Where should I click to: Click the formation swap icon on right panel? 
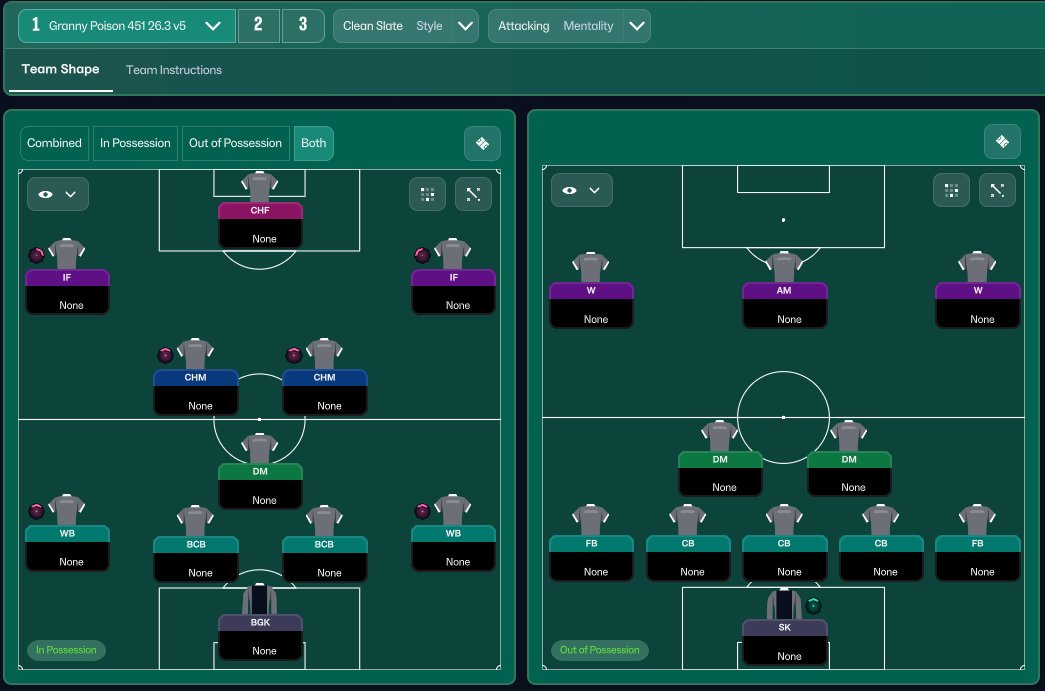[1002, 141]
